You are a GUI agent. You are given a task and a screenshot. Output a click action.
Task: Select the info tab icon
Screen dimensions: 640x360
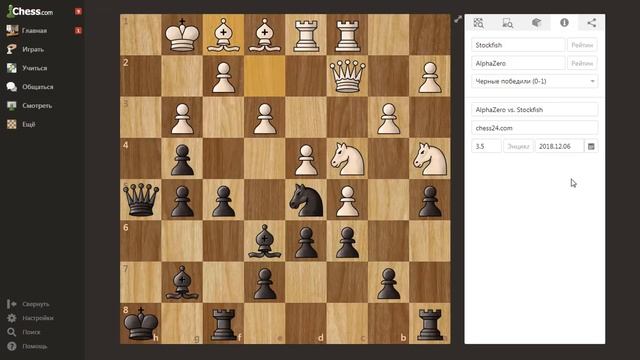click(x=564, y=23)
